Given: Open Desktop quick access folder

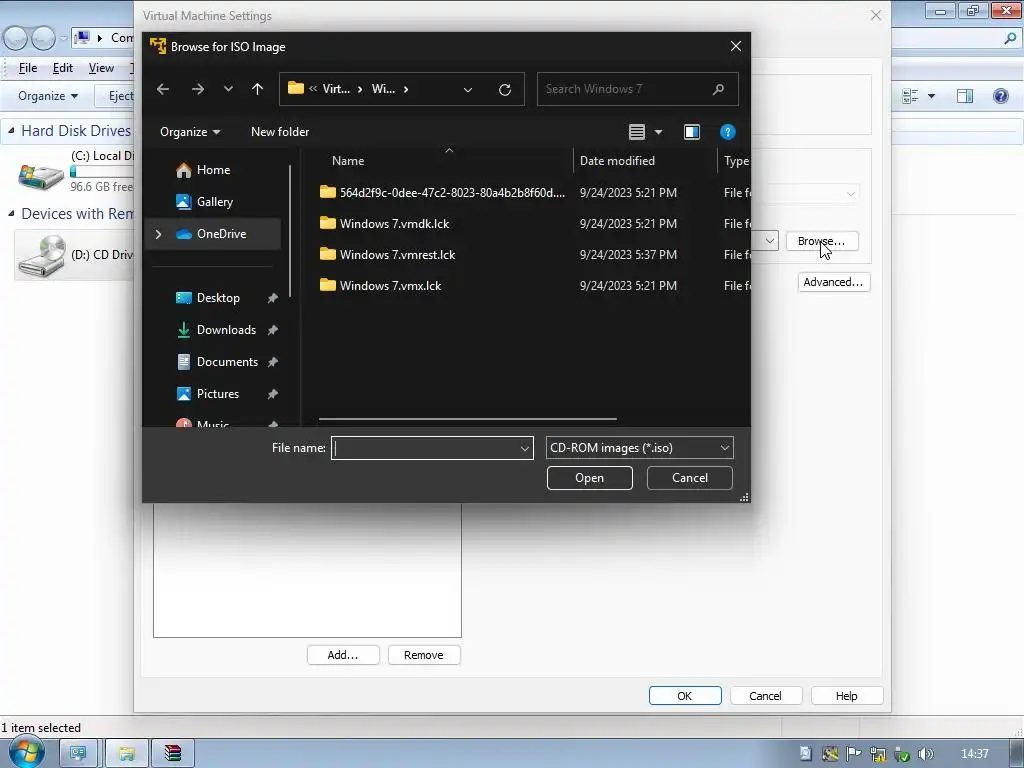Looking at the screenshot, I should click(218, 298).
